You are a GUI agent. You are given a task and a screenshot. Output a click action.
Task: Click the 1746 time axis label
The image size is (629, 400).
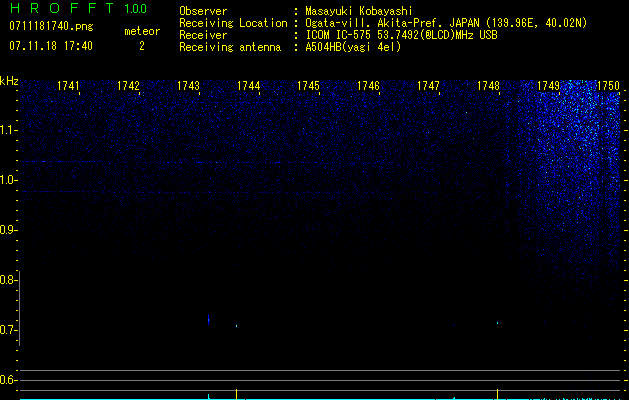click(368, 86)
